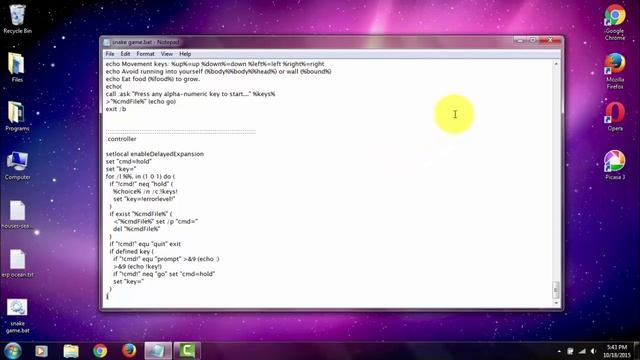Open the View menu in Notepad

coord(167,54)
